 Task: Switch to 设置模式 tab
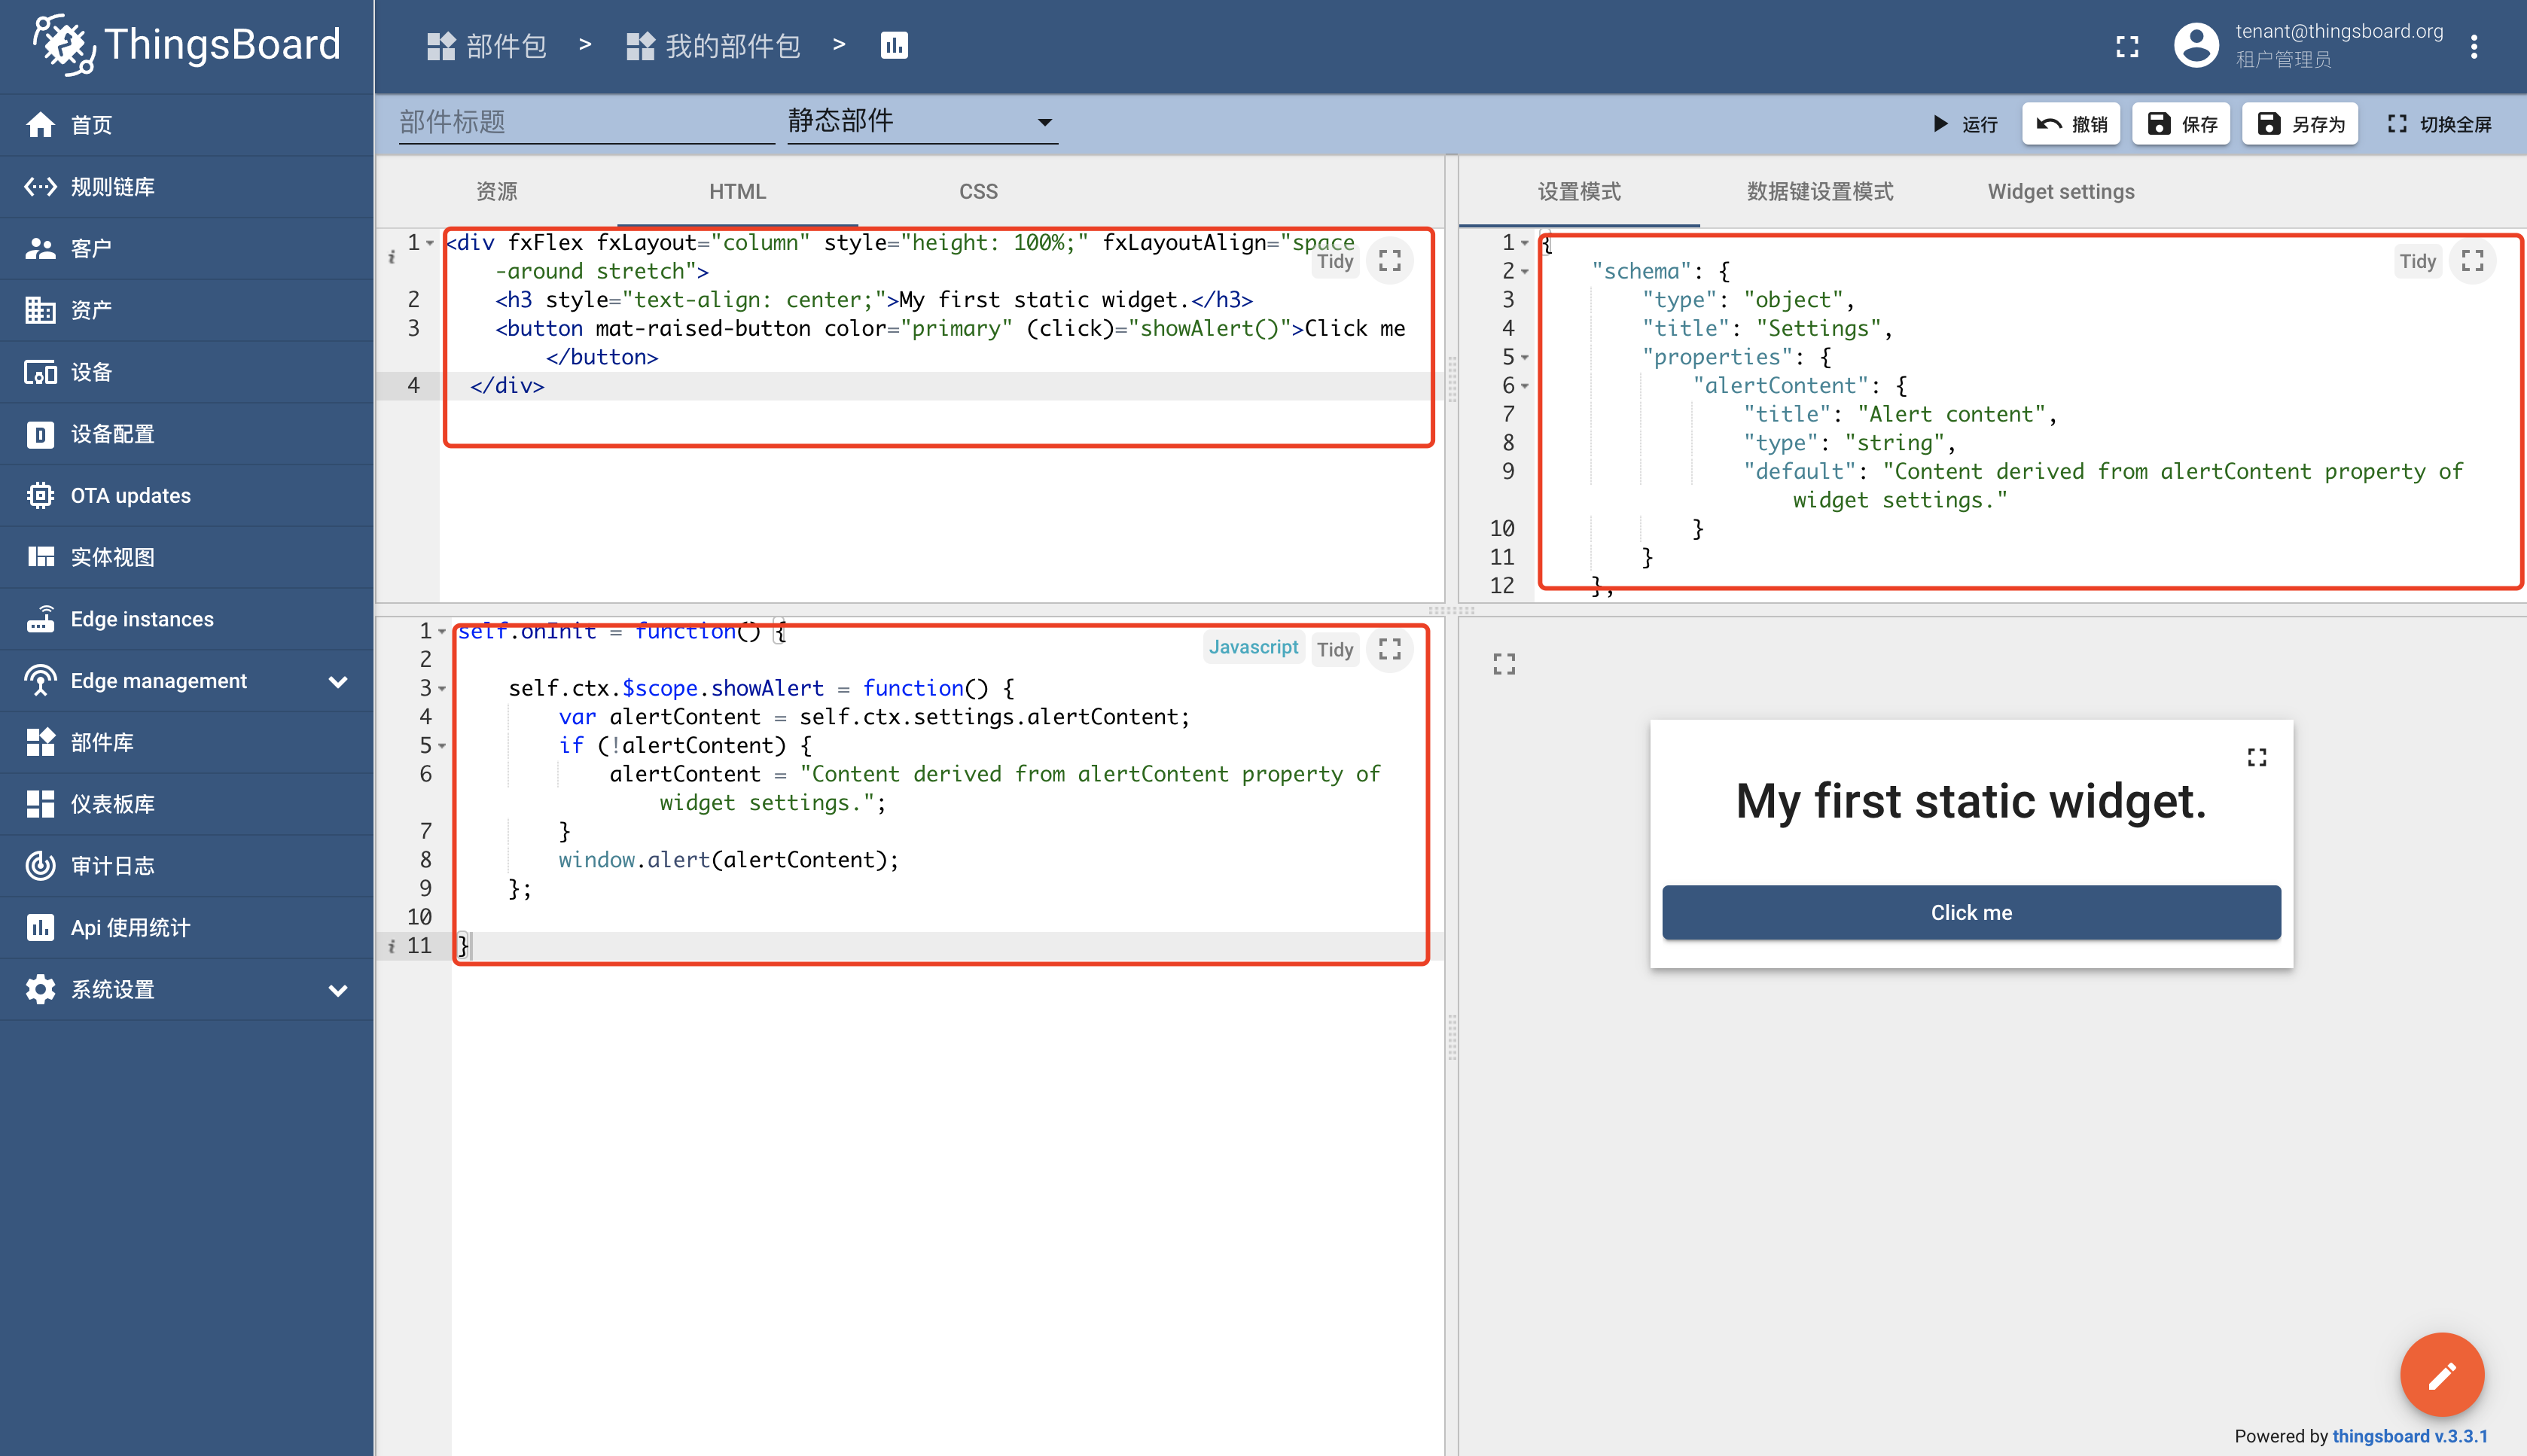tap(1579, 191)
